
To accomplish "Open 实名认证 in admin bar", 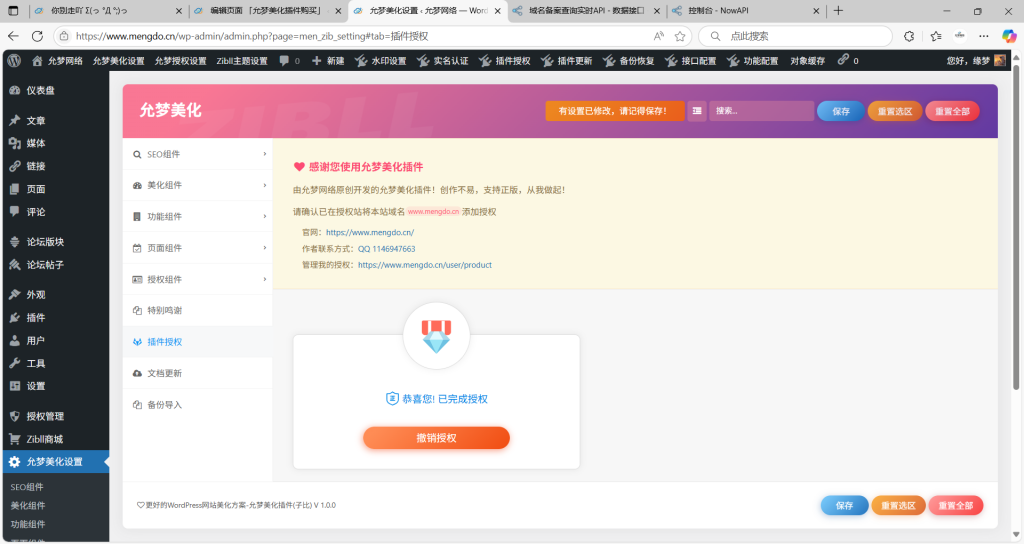I will 443,61.
